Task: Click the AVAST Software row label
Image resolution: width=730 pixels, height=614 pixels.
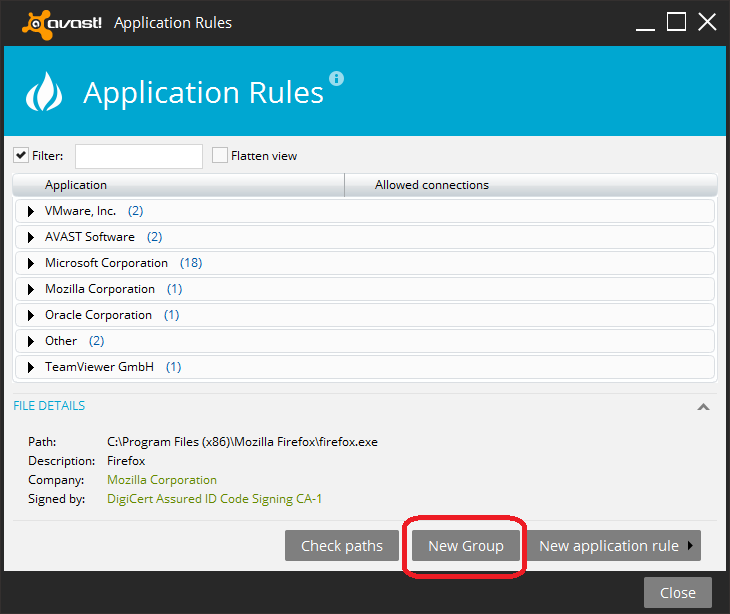Action: (x=90, y=237)
